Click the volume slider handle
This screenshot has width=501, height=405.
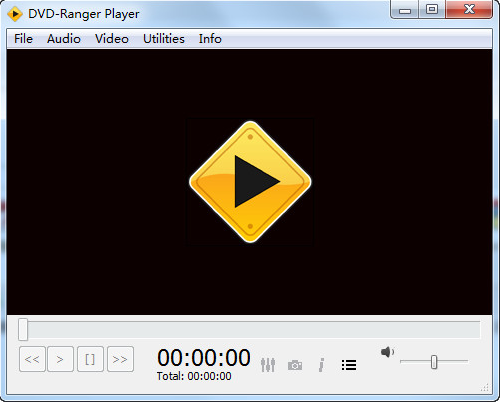pos(434,362)
